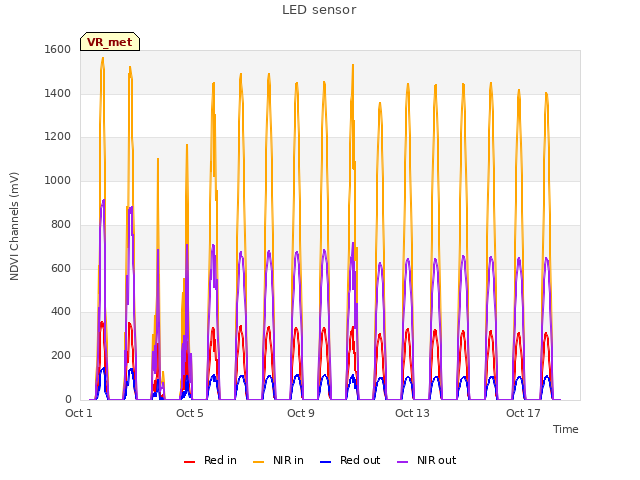The image size is (640, 480).
Task: Click the 1400 y-axis tick label
Action: (x=58, y=93)
